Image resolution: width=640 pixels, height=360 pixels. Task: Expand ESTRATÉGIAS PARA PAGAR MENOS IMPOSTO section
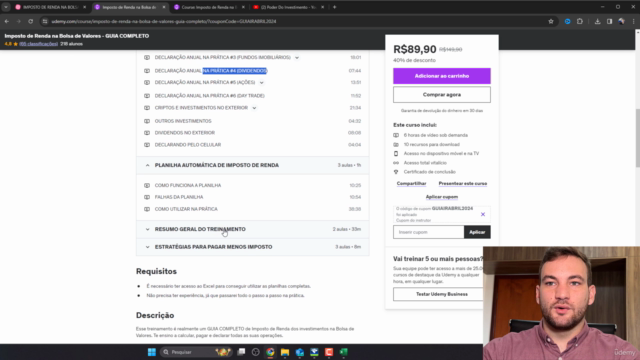point(253,247)
